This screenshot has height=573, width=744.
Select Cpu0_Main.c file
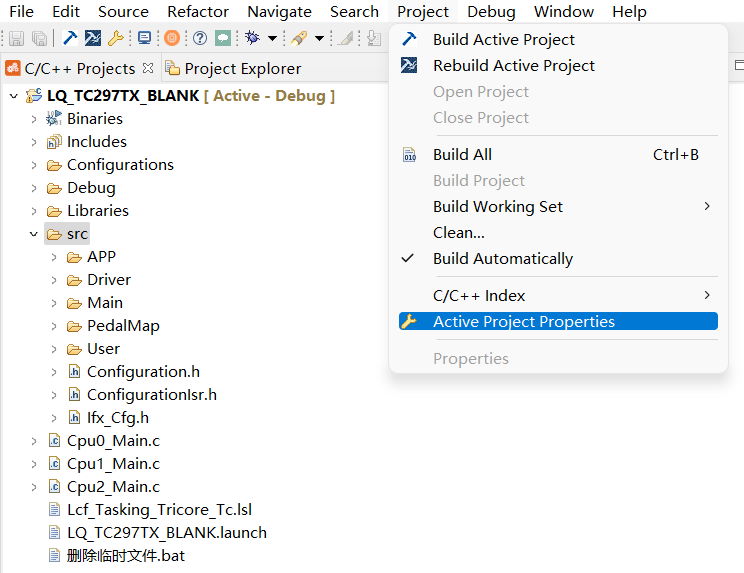point(113,441)
